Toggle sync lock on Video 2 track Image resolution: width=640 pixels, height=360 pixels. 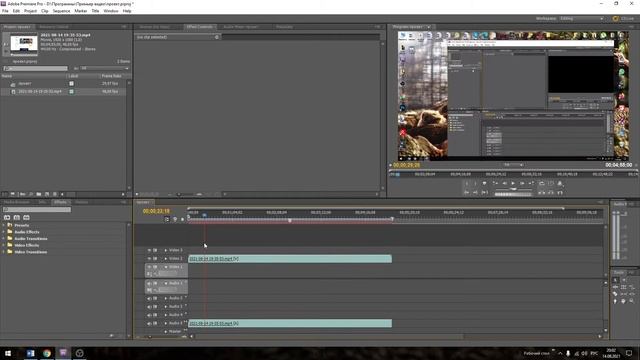[x=155, y=258]
